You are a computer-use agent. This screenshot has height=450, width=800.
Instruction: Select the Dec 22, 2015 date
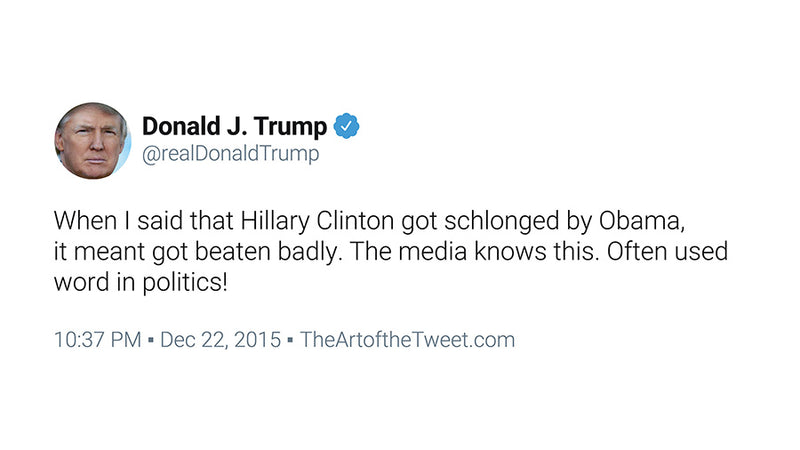(217, 339)
